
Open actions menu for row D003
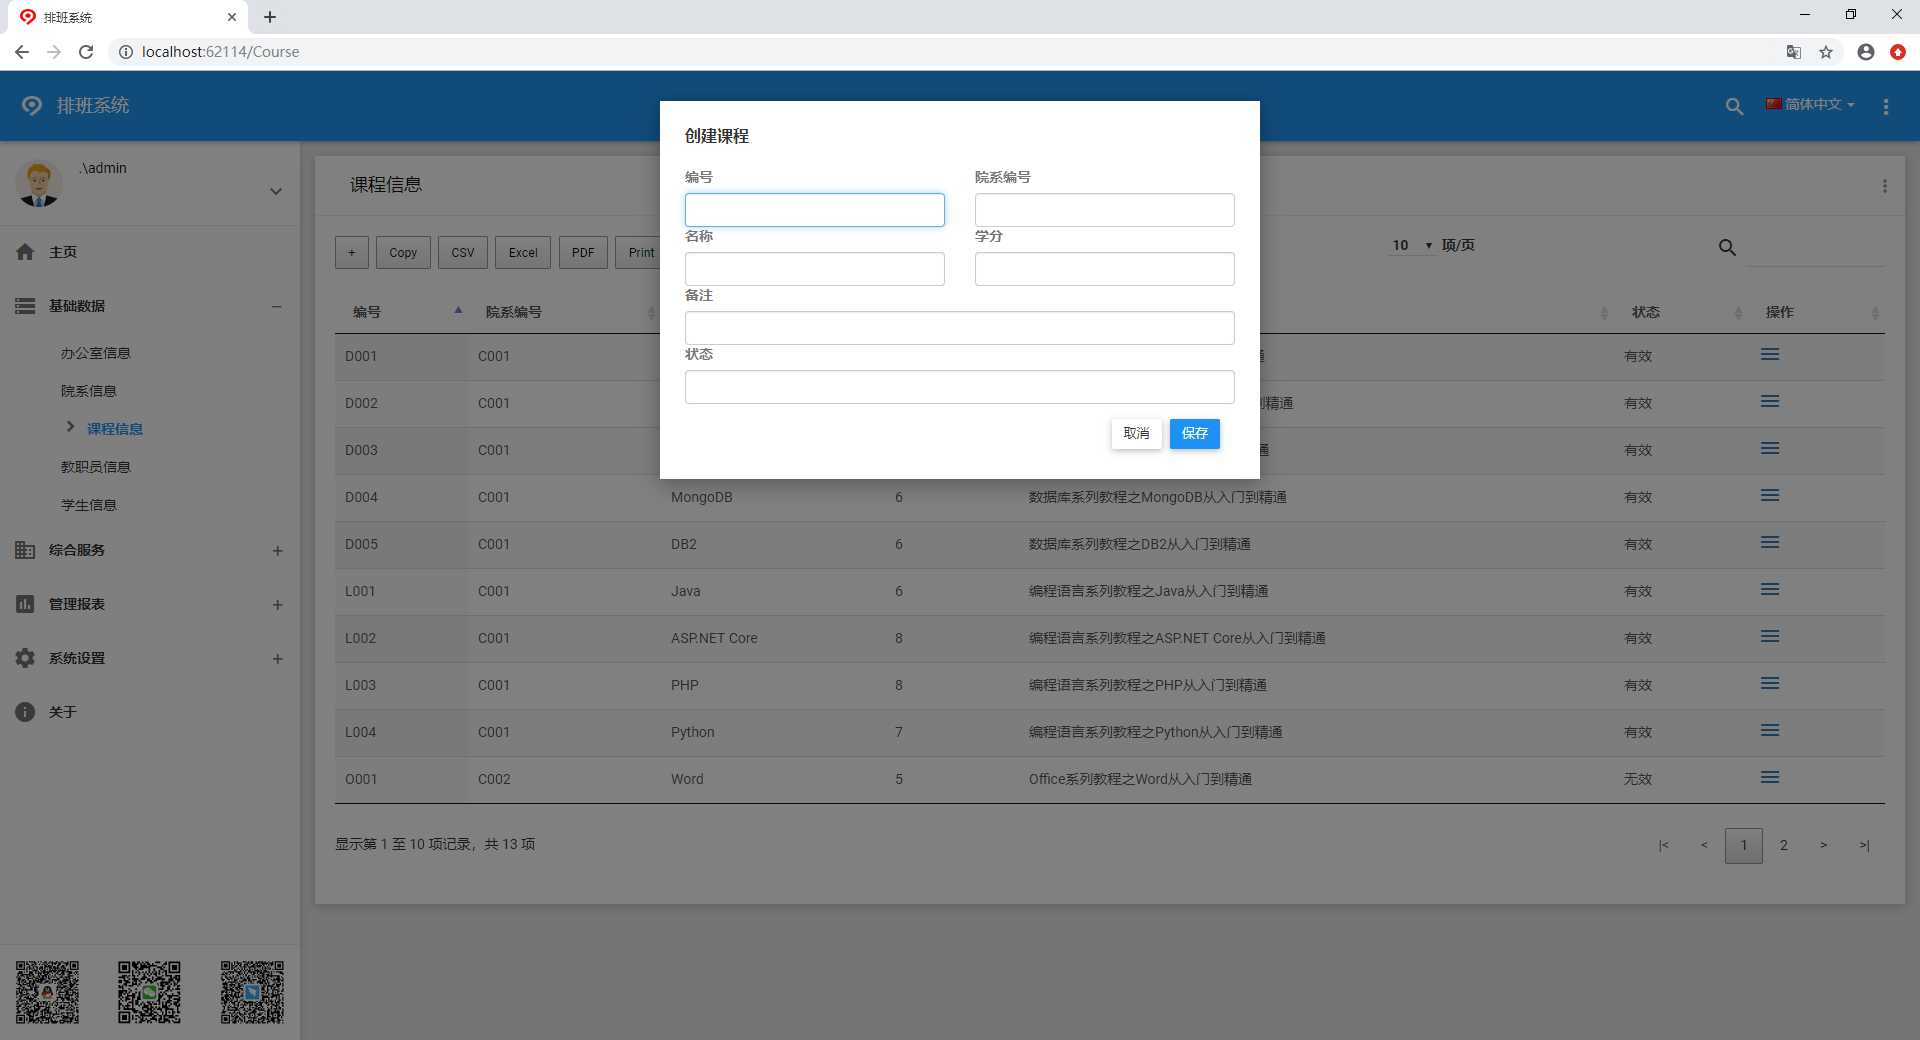(x=1770, y=449)
